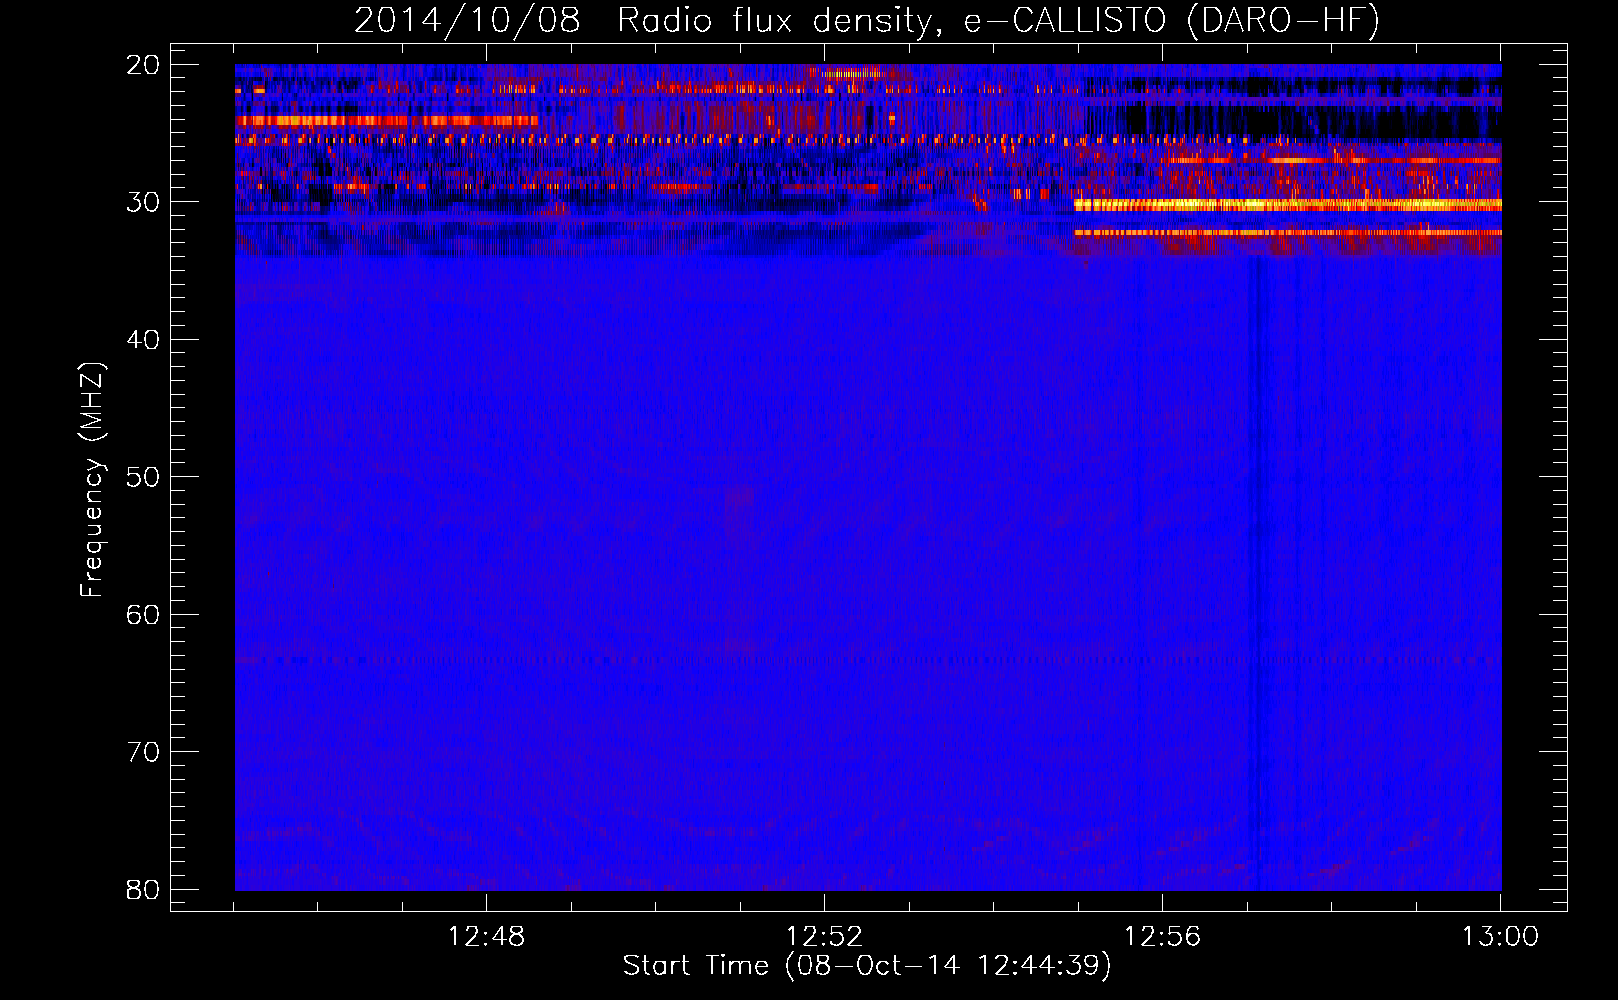Click the orange band near 24 MHz at left
The image size is (1618, 1000).
387,121
